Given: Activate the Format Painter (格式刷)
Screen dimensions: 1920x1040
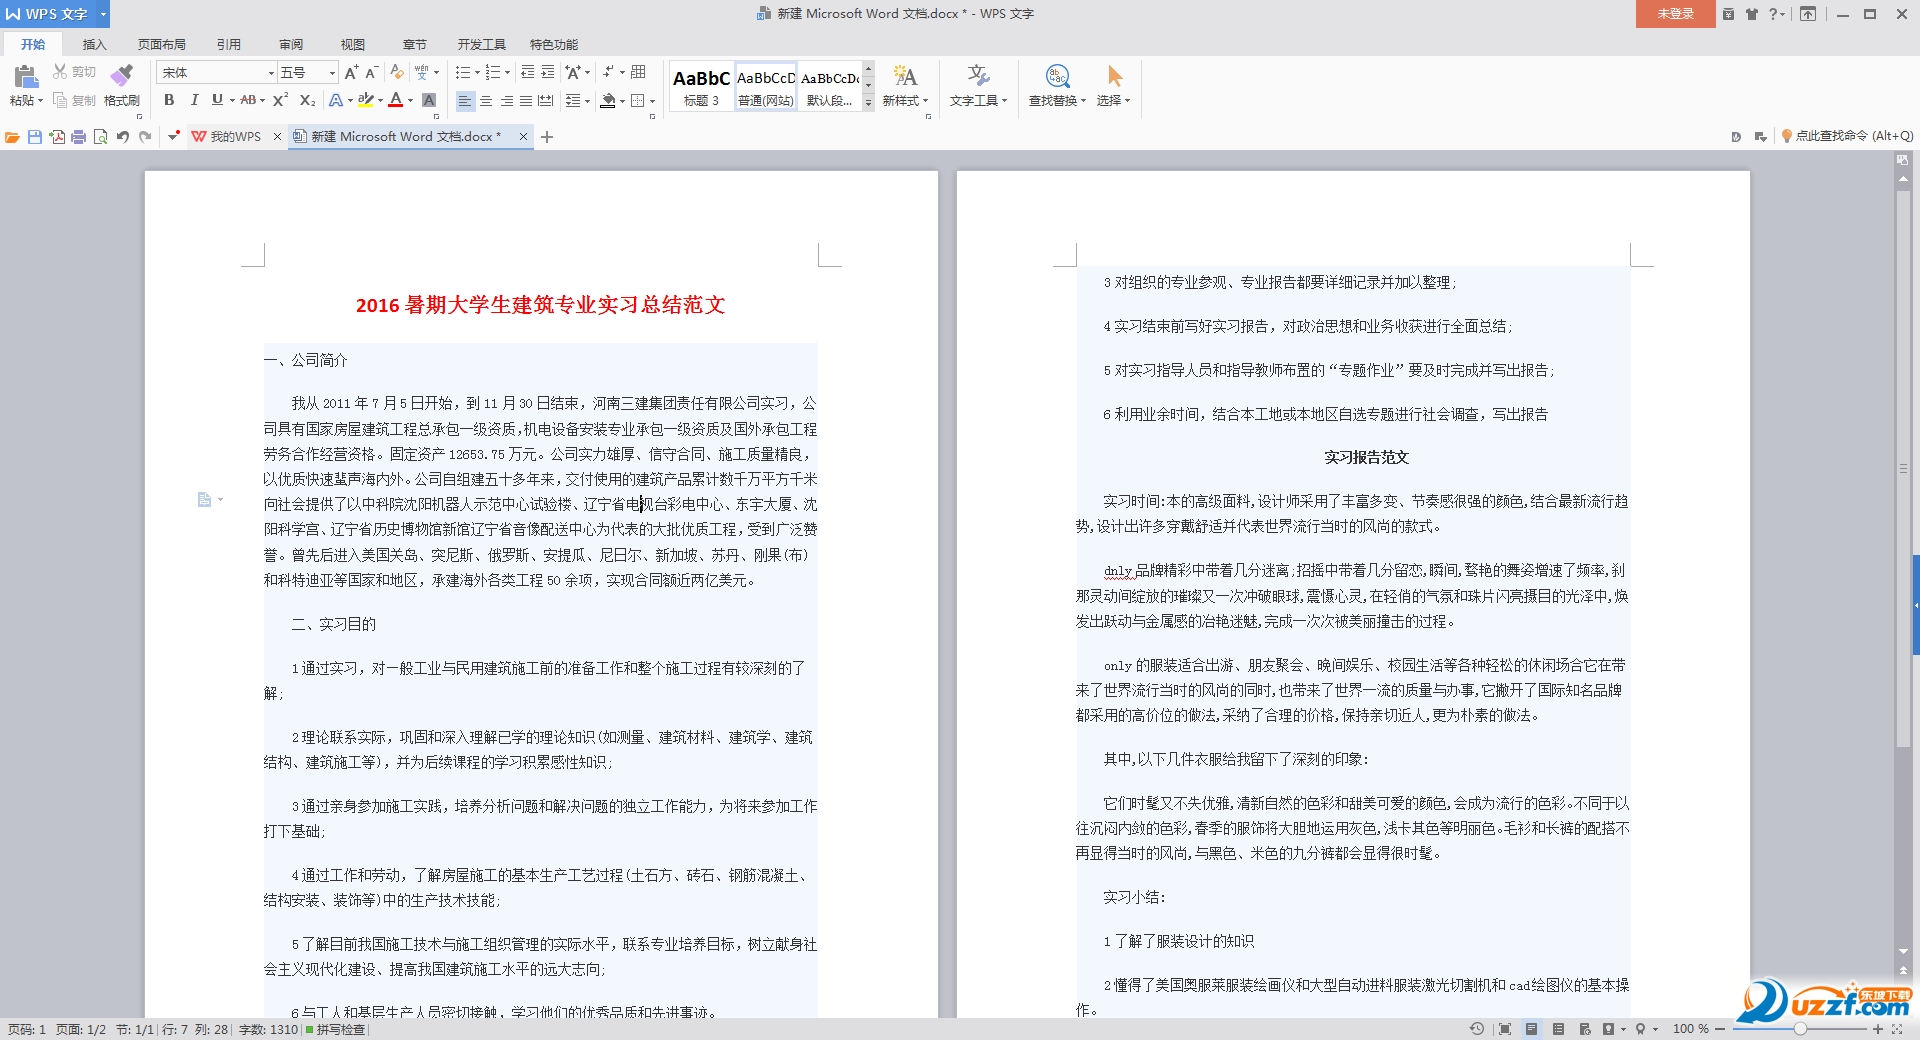Looking at the screenshot, I should (x=121, y=86).
